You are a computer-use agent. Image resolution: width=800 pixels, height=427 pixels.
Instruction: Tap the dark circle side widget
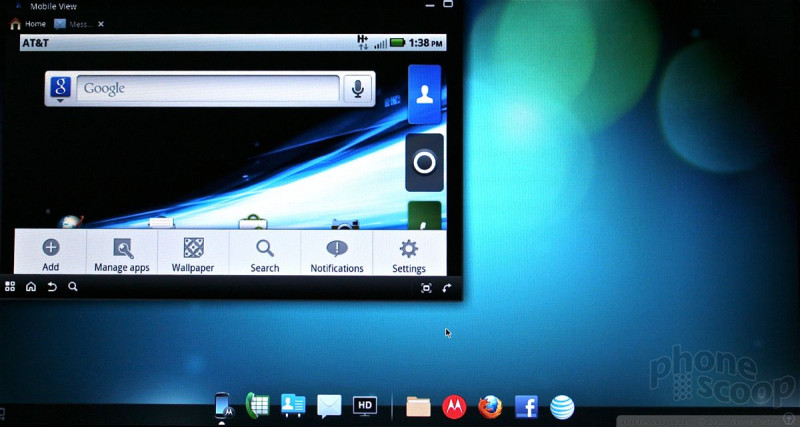[x=424, y=163]
